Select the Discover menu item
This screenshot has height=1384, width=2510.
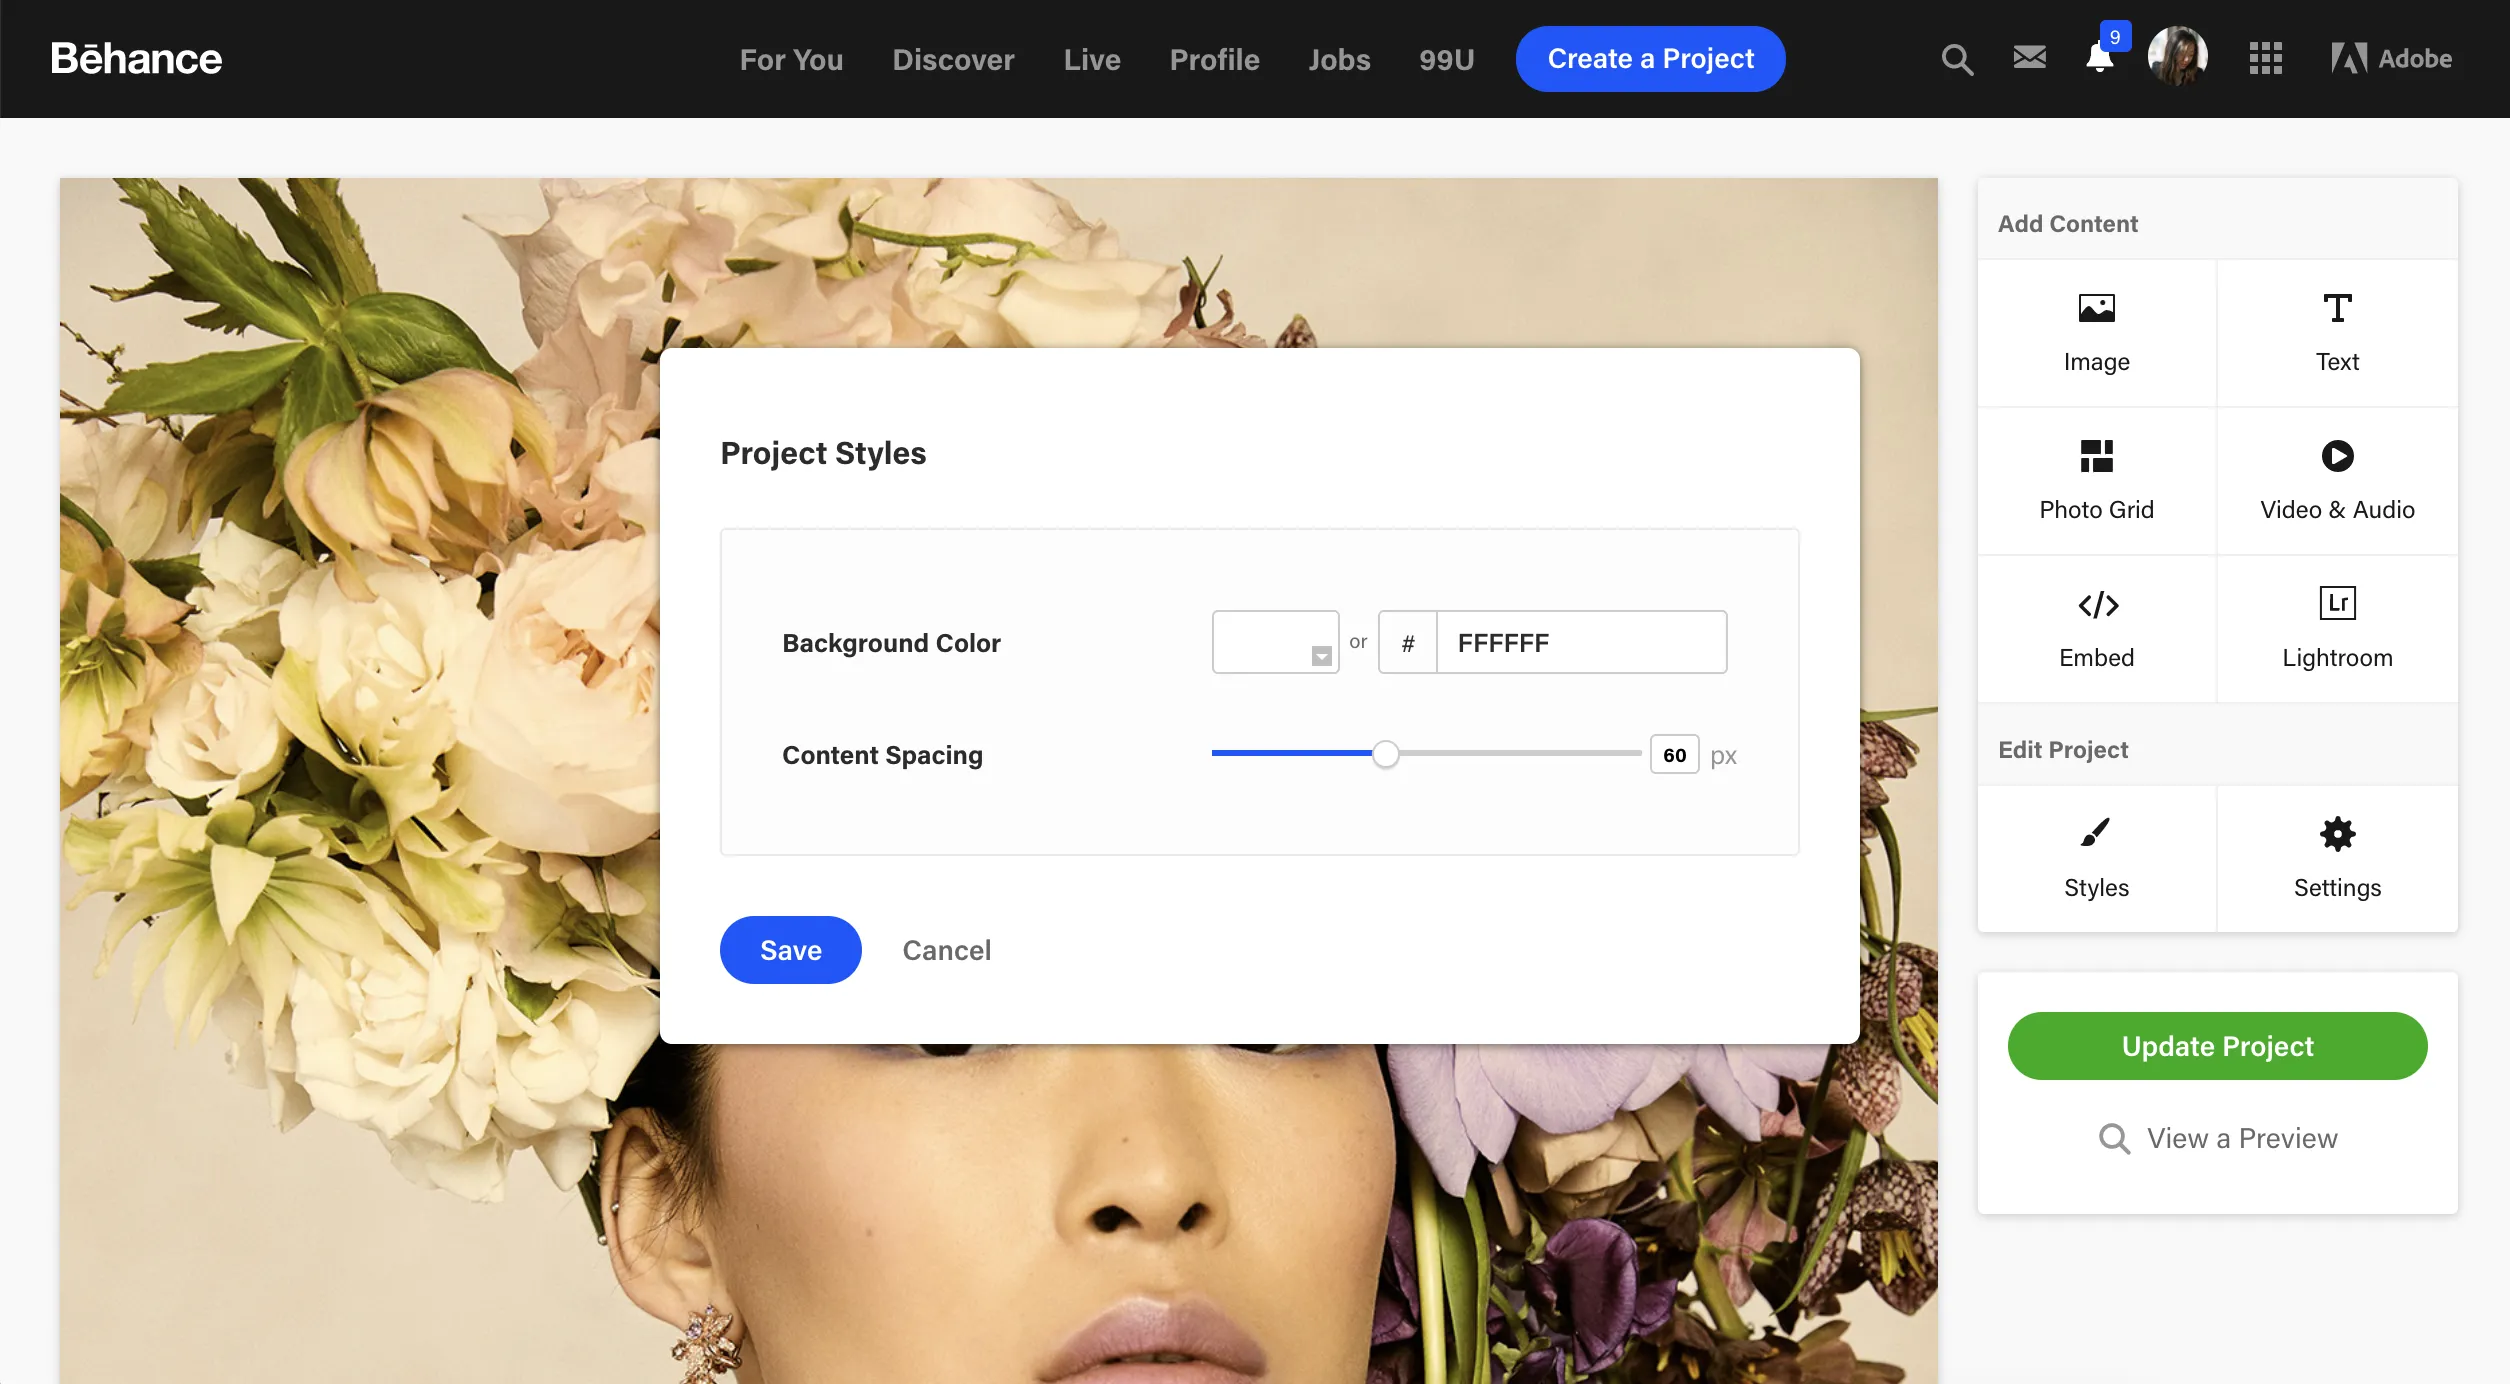tap(954, 58)
